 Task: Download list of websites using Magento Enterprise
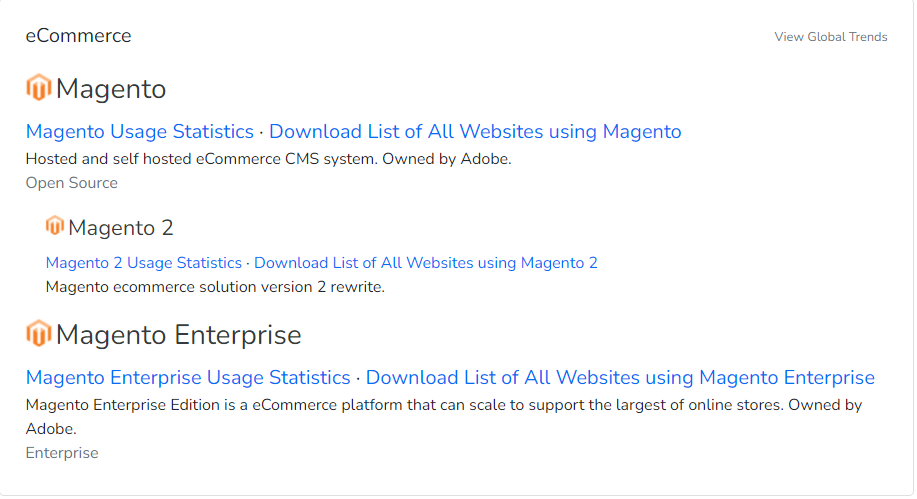pos(620,378)
